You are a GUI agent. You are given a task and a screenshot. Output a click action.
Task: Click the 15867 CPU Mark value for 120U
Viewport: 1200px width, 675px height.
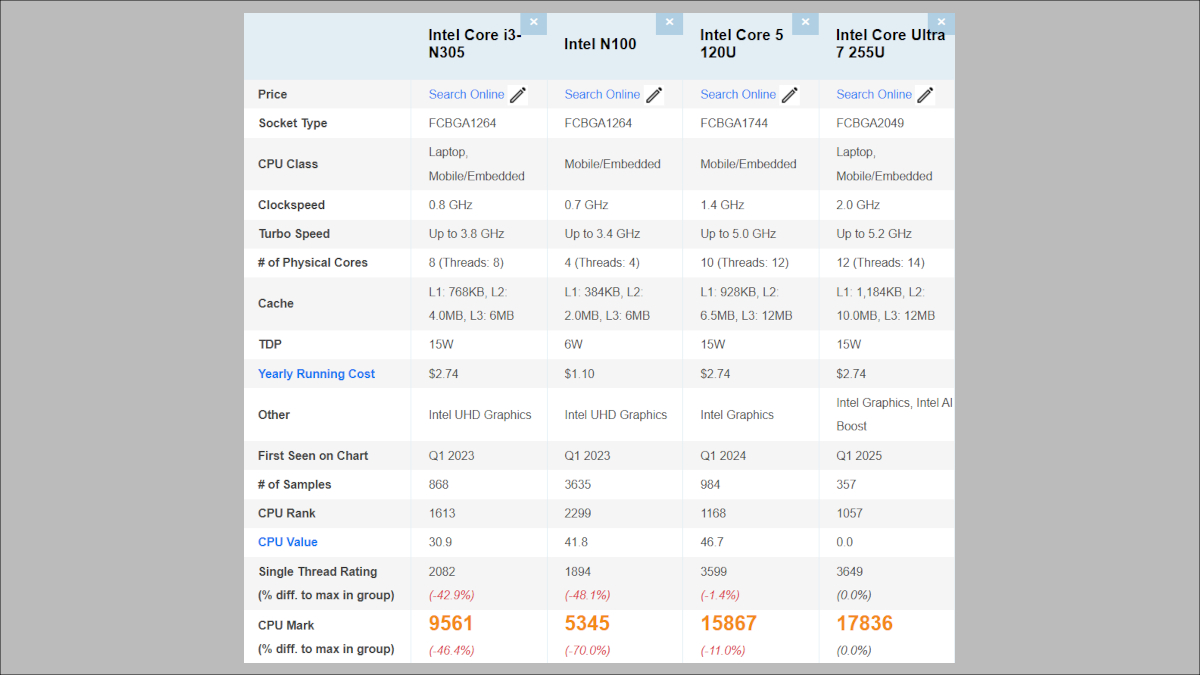(x=731, y=624)
